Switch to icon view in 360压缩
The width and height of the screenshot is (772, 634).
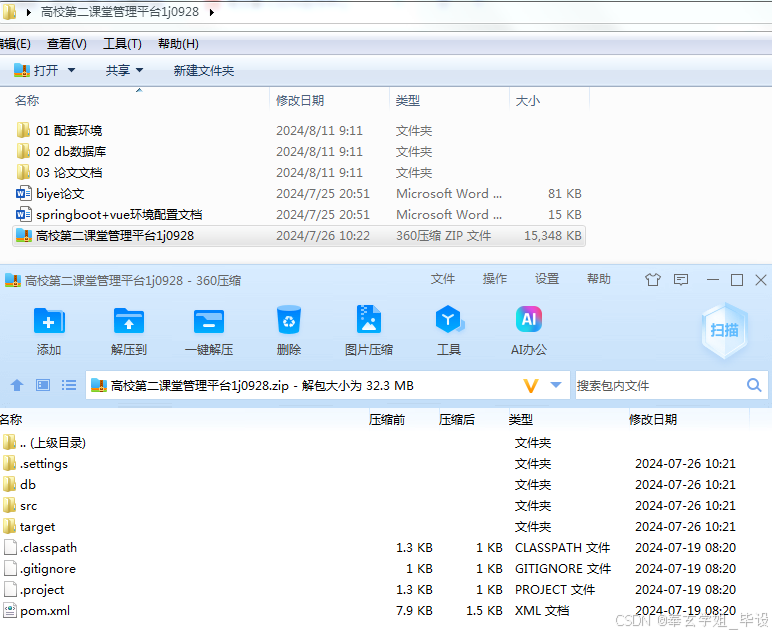point(43,385)
